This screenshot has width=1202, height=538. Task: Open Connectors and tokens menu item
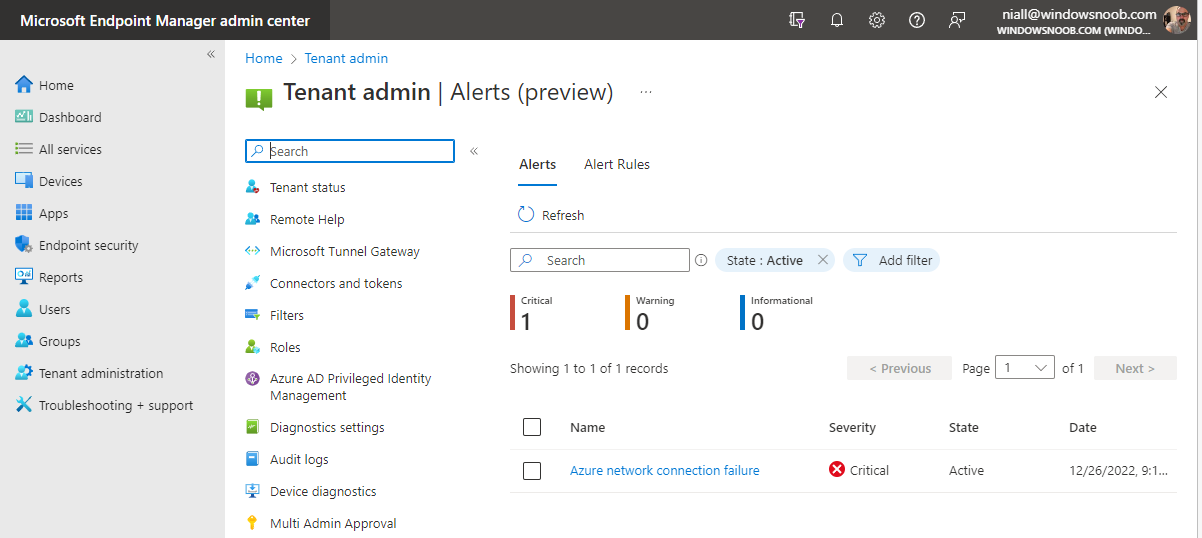tap(336, 283)
